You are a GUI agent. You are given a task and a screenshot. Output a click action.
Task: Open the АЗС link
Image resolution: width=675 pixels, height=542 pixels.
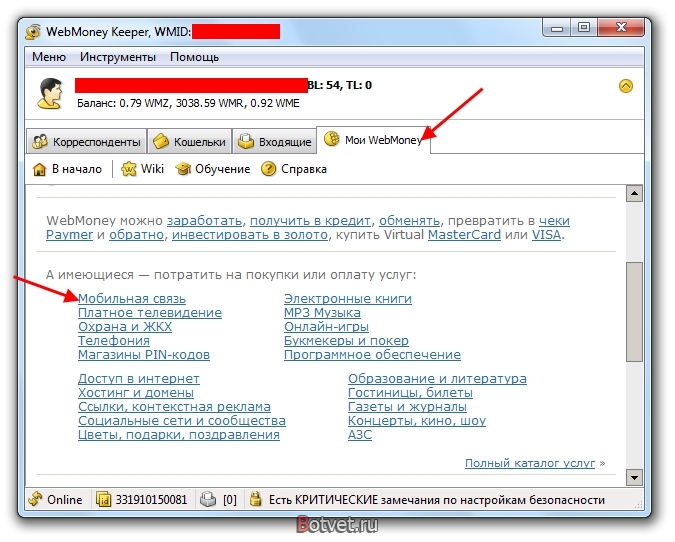pos(360,435)
